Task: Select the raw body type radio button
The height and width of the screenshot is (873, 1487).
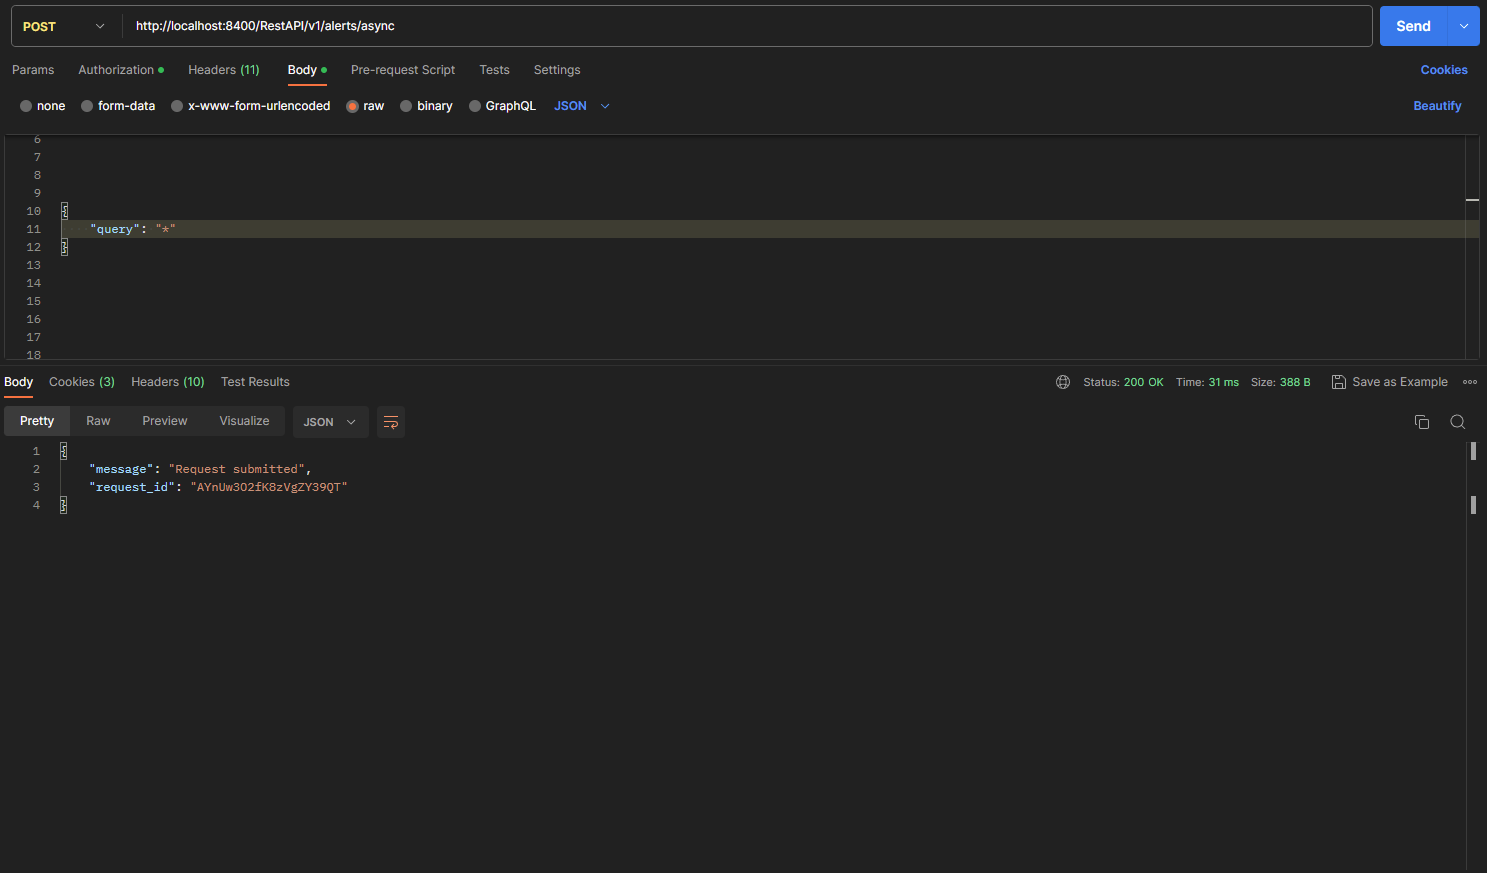Action: (x=353, y=105)
